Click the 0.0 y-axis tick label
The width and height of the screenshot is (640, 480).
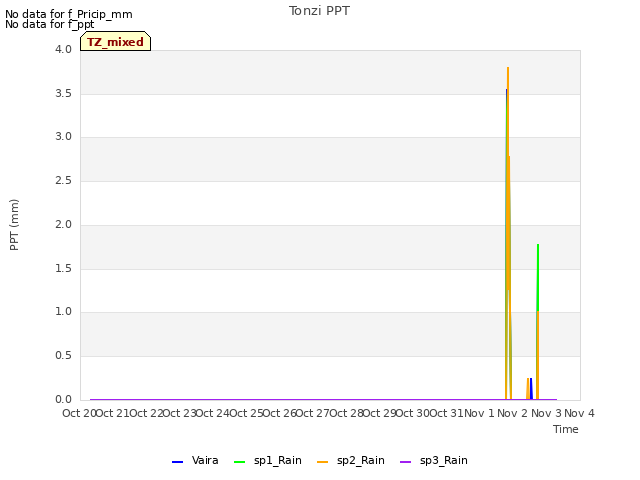pos(63,399)
